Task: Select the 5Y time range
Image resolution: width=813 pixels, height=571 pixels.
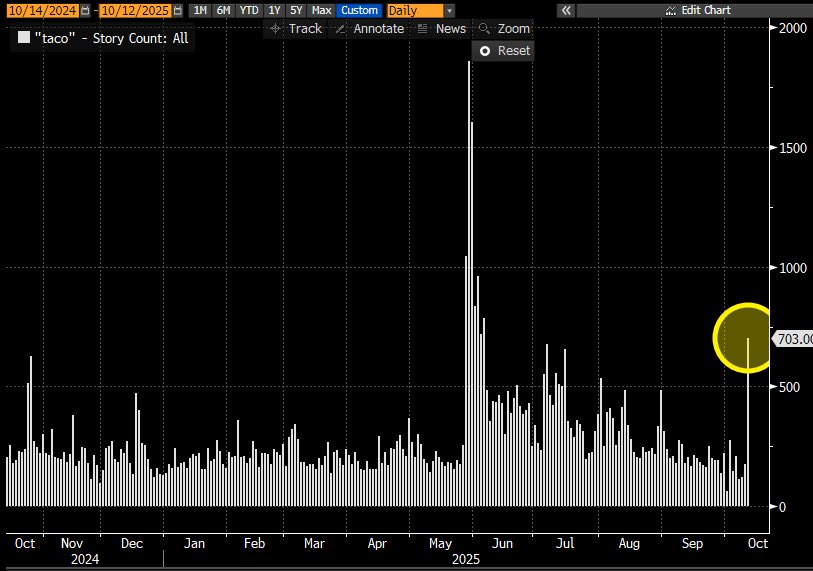Action: point(297,10)
